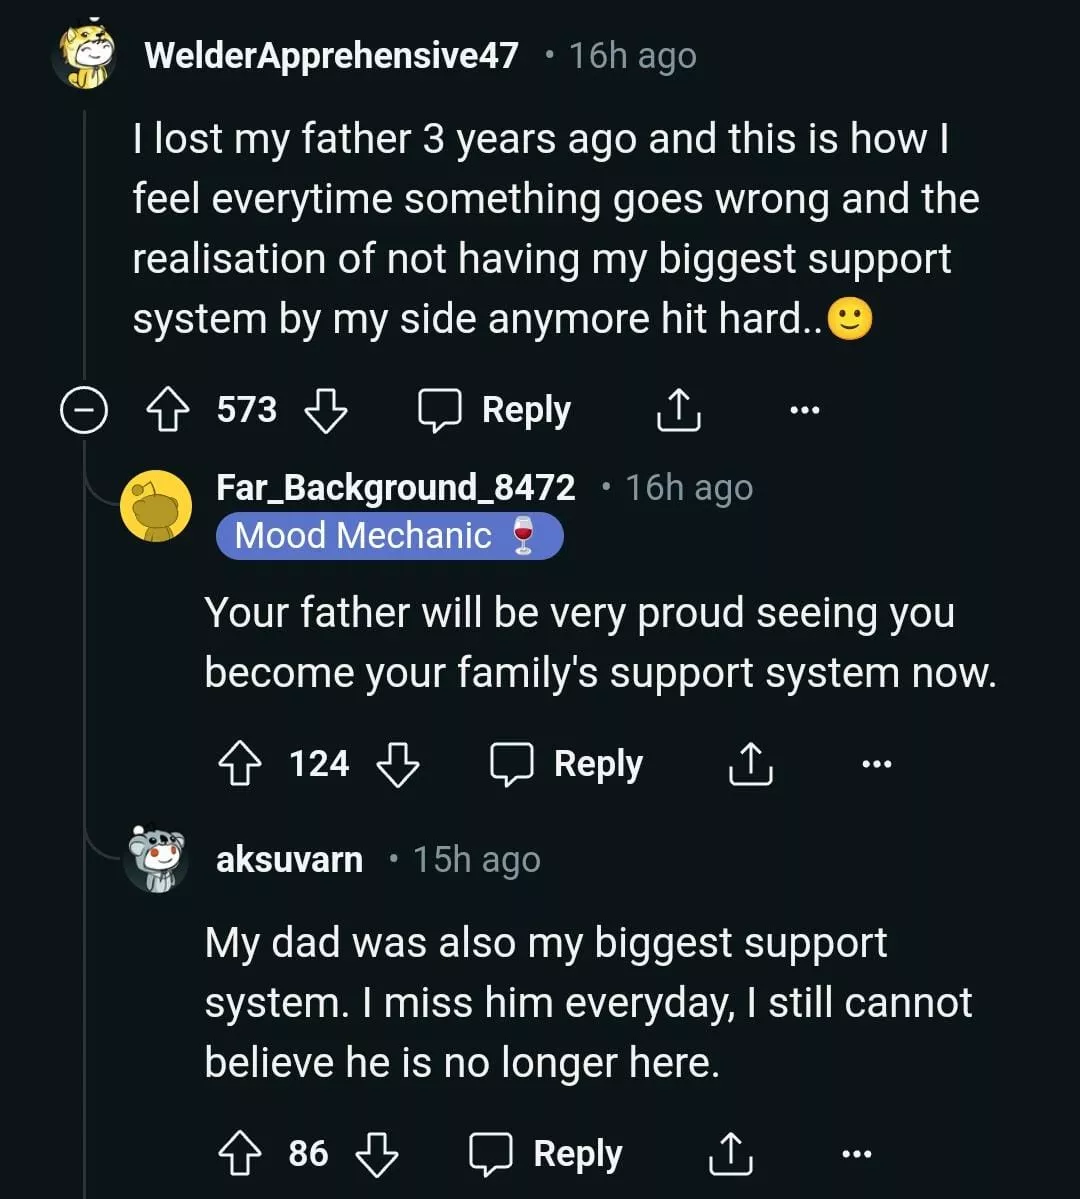
Task: Open WelderApprehensive47's user profile
Action: click(331, 56)
